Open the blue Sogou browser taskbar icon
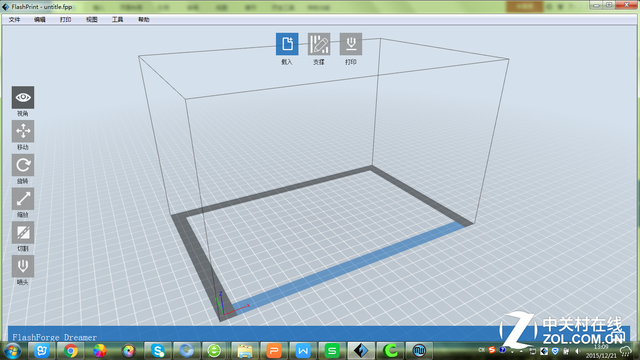 click(x=187, y=351)
